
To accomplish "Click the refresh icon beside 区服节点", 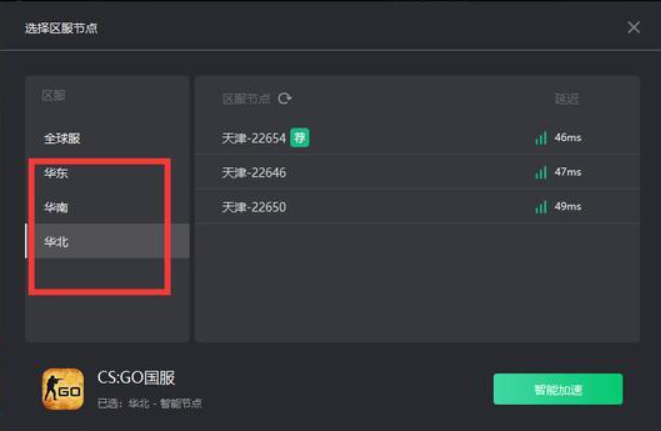I will click(285, 98).
